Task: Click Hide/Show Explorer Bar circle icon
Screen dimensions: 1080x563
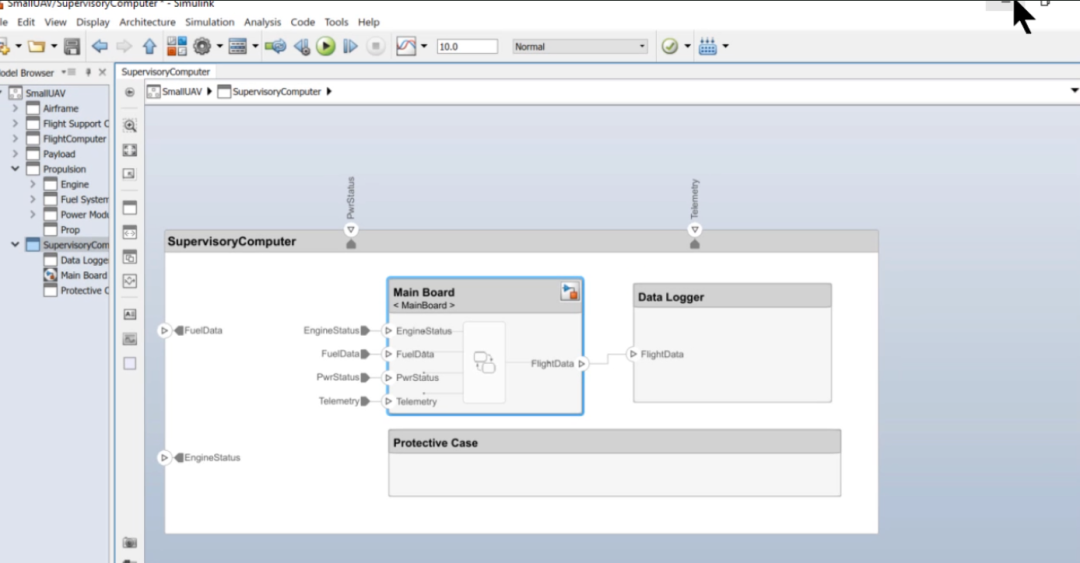Action: [x=129, y=92]
